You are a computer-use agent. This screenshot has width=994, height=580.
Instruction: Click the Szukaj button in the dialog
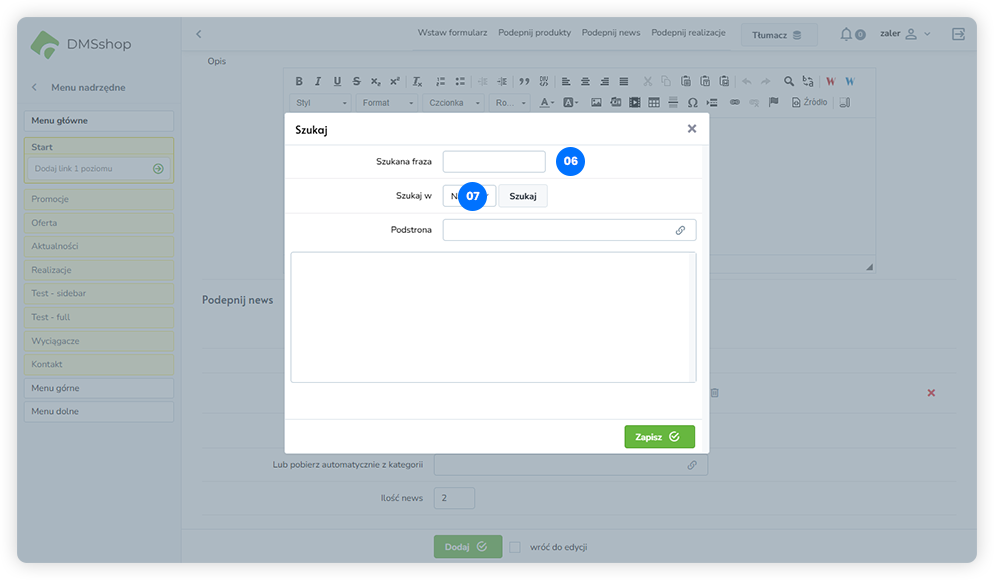pos(522,197)
